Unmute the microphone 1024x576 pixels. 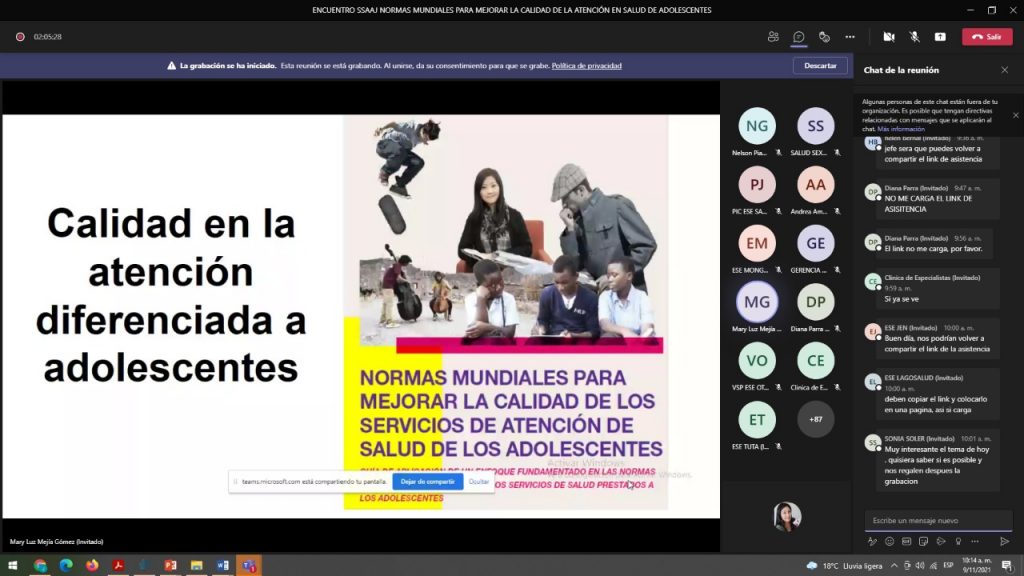click(914, 37)
